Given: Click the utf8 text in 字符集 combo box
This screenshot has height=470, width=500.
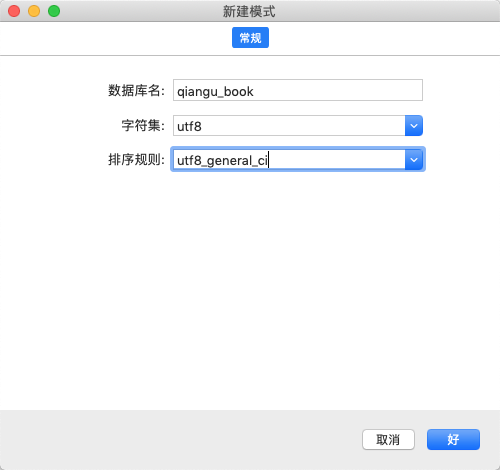Looking at the screenshot, I should point(189,126).
